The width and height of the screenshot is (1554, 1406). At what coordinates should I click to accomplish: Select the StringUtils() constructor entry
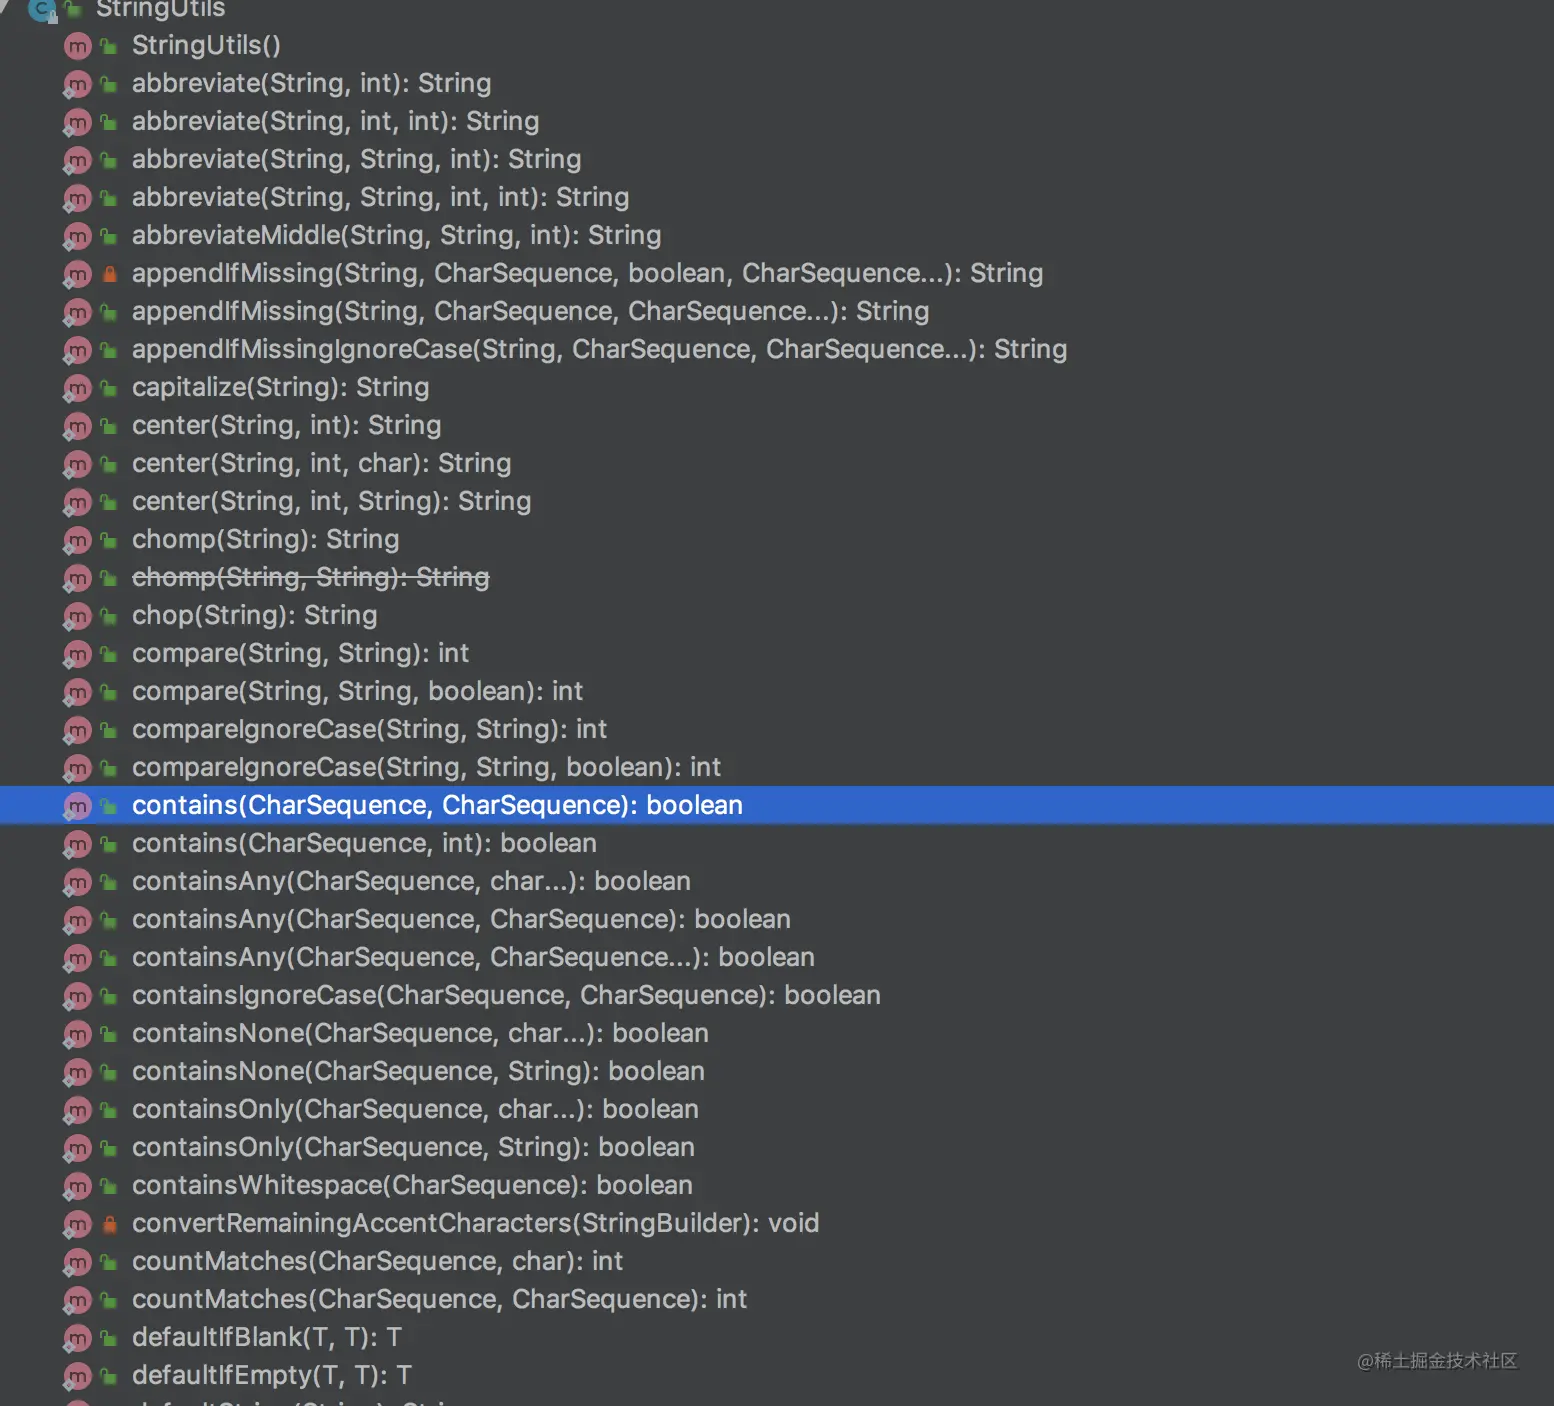(206, 45)
